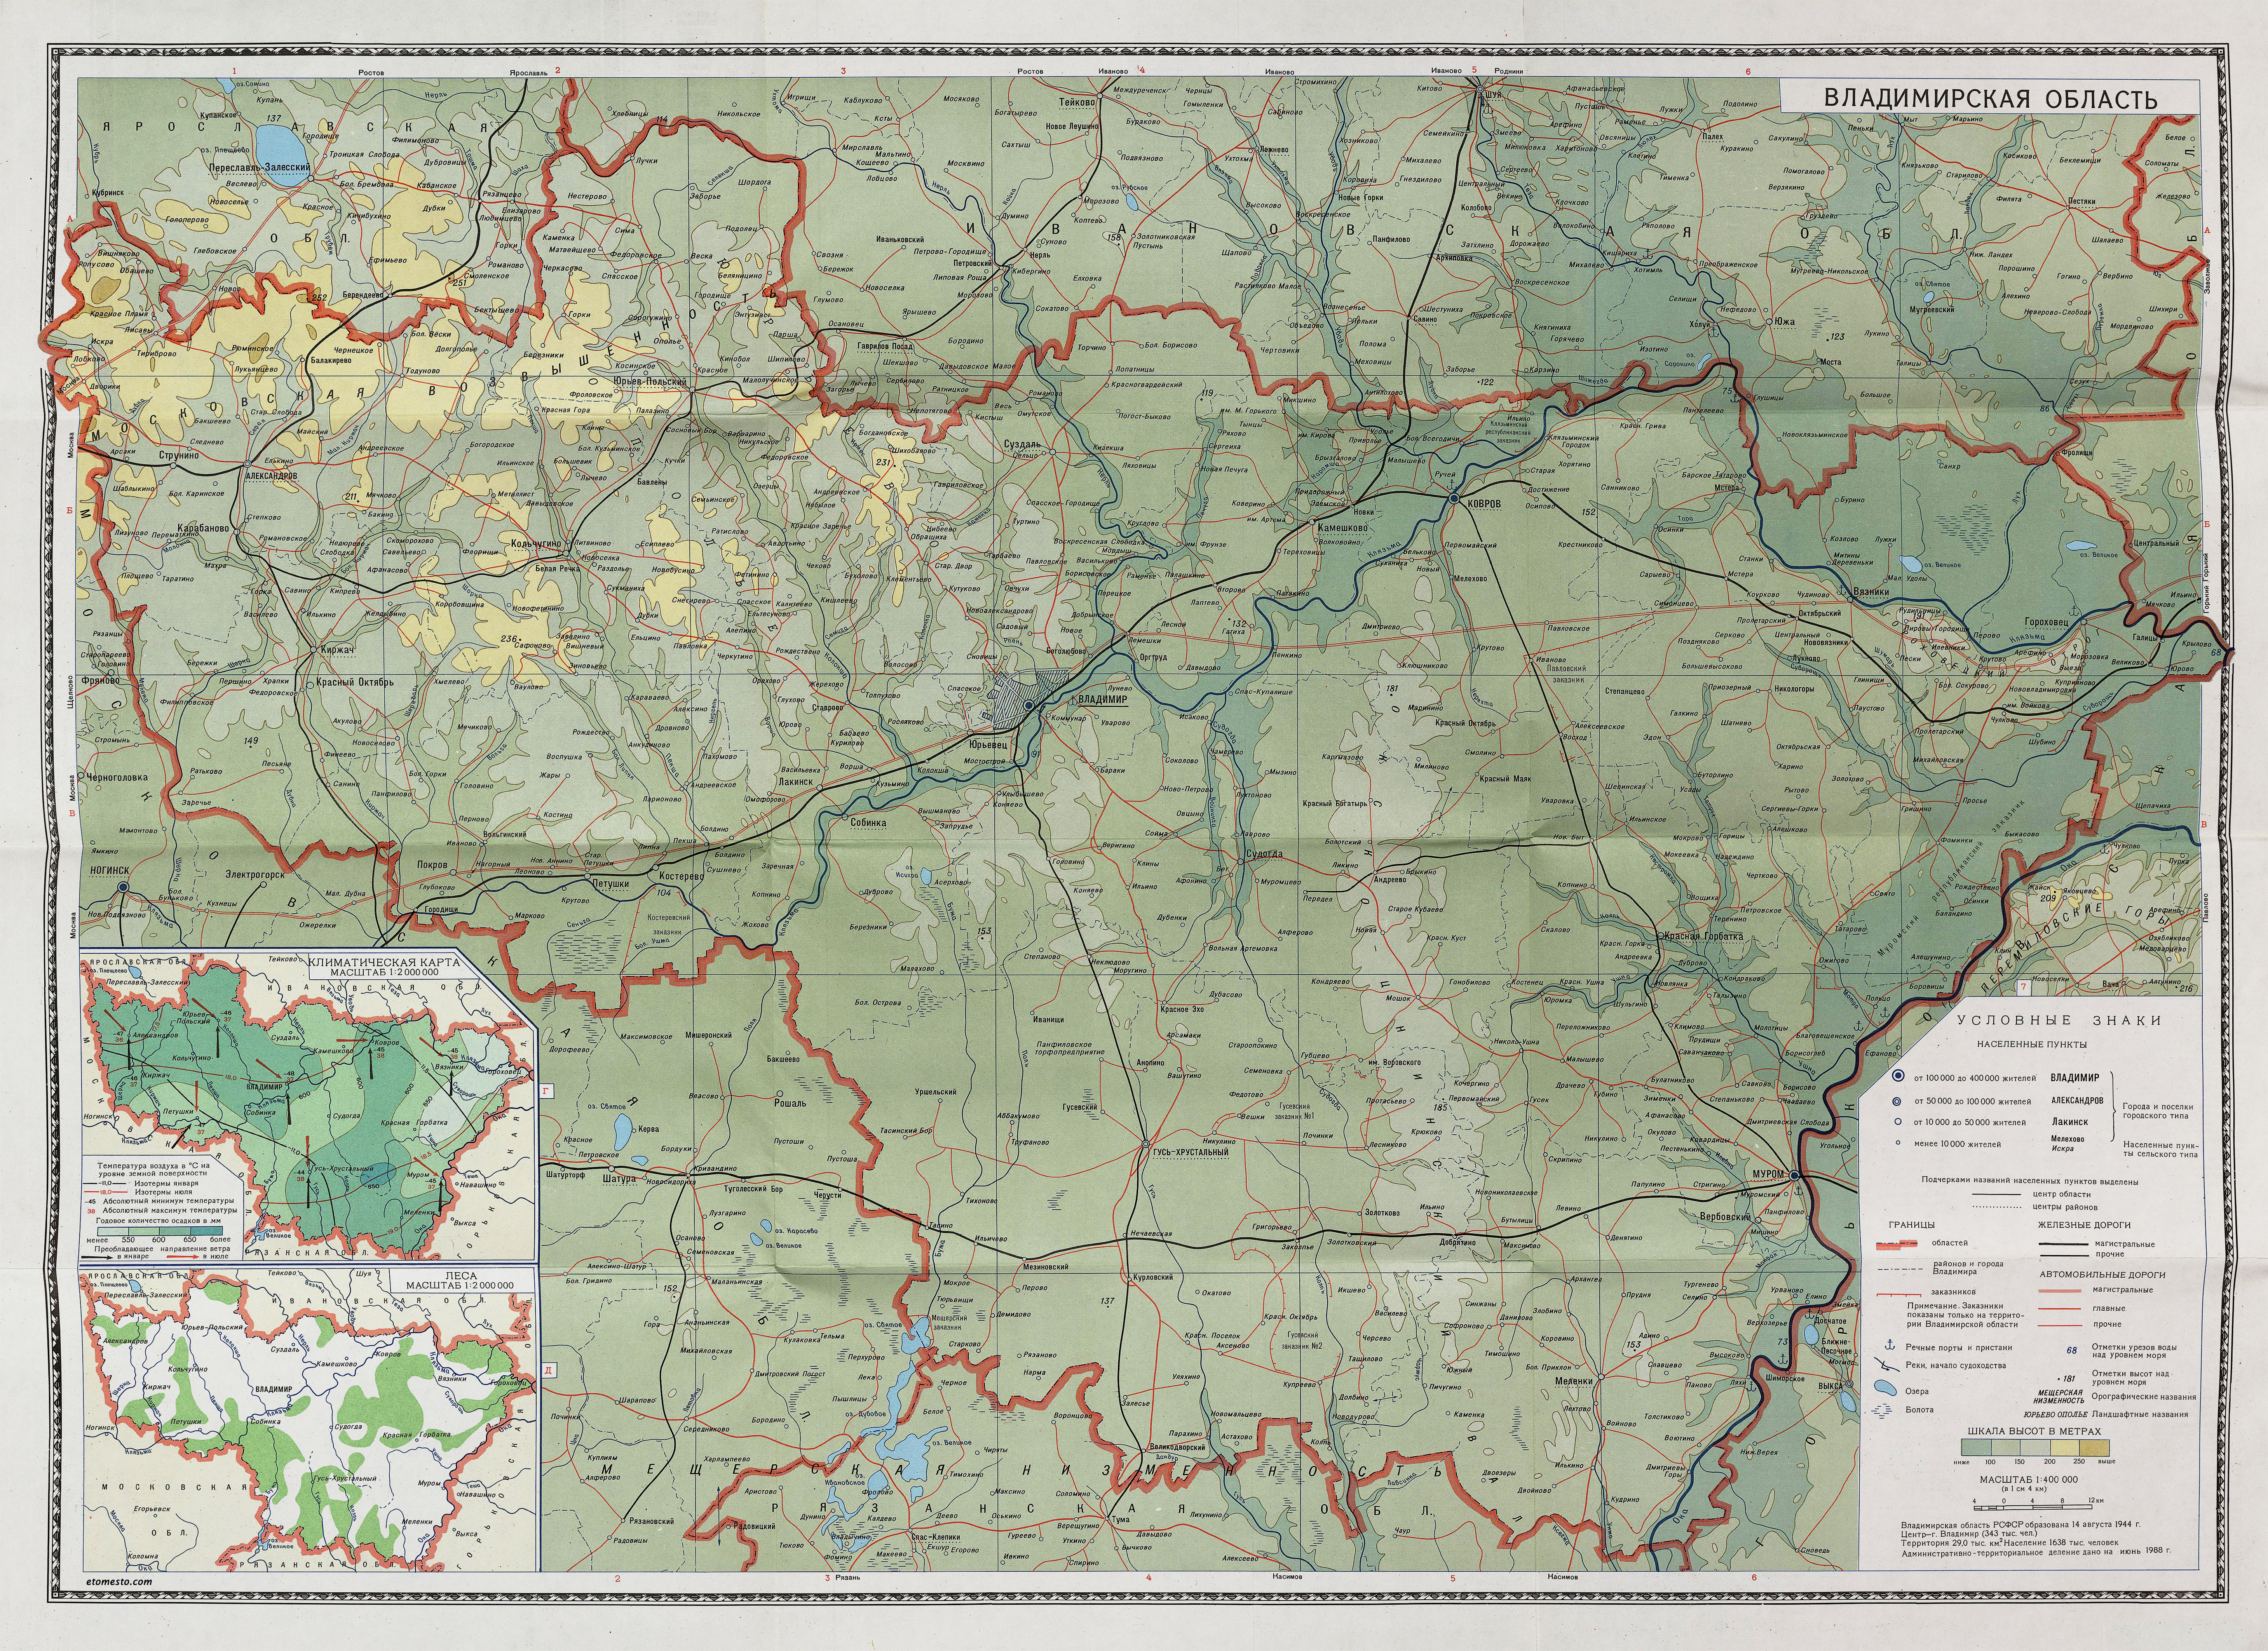Click the dashed district border sample in legend
The height and width of the screenshot is (1651, 2268).
click(x=1900, y=1269)
